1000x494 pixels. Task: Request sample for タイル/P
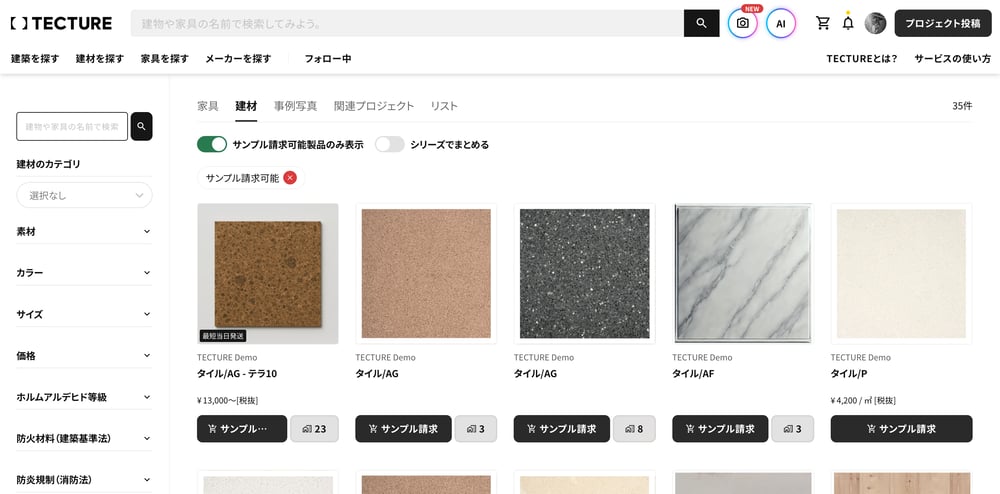click(901, 429)
